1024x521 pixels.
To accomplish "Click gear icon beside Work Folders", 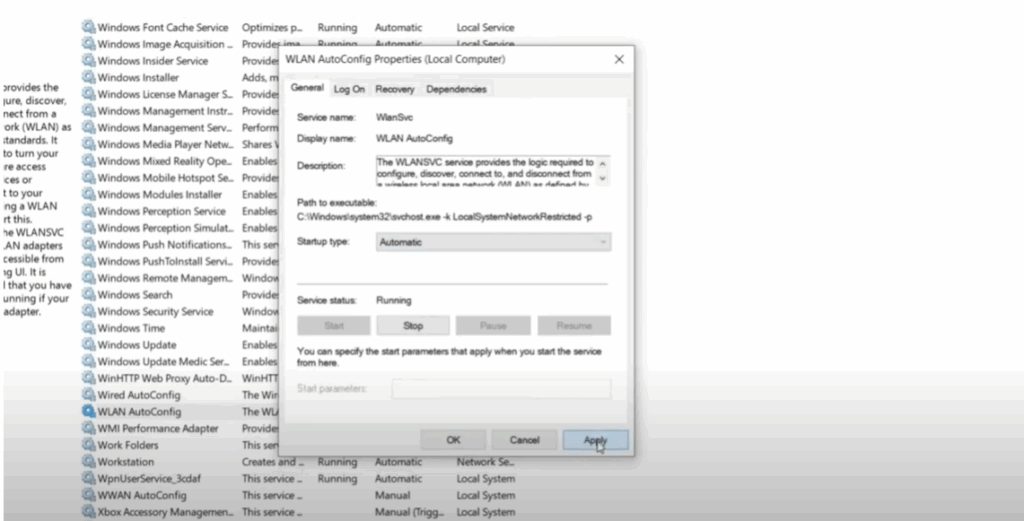I will pos(89,445).
